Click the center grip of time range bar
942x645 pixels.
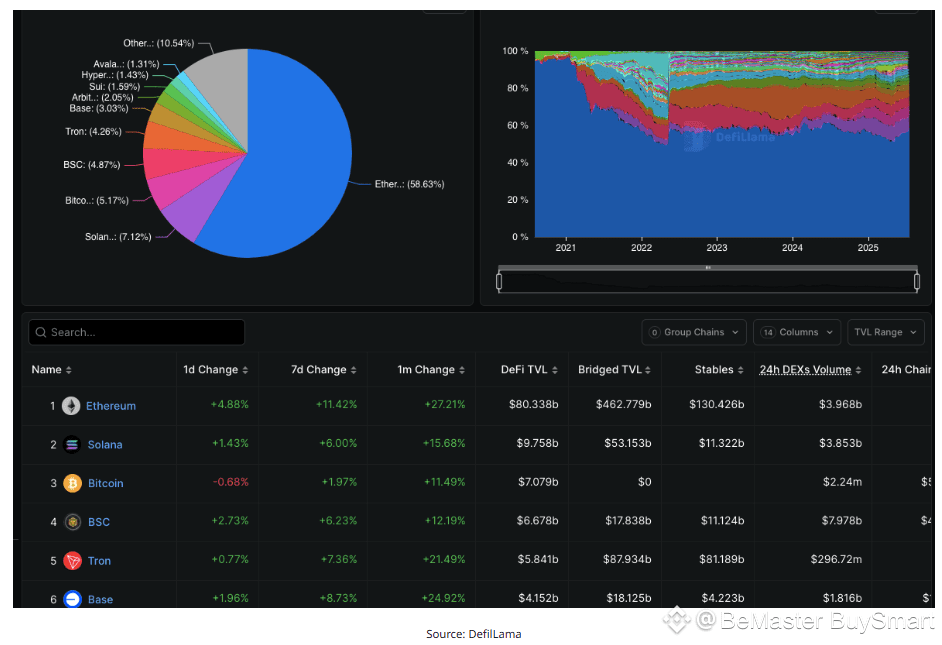(x=708, y=267)
